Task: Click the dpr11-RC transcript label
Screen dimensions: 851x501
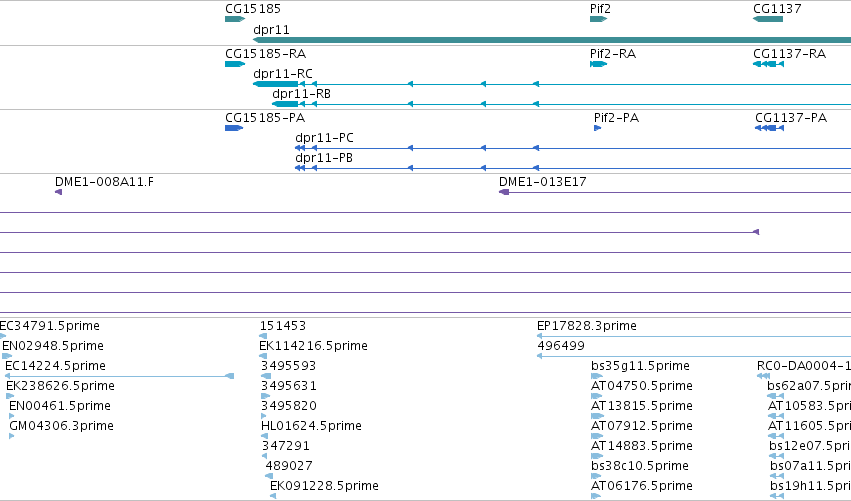Action: coord(283,74)
